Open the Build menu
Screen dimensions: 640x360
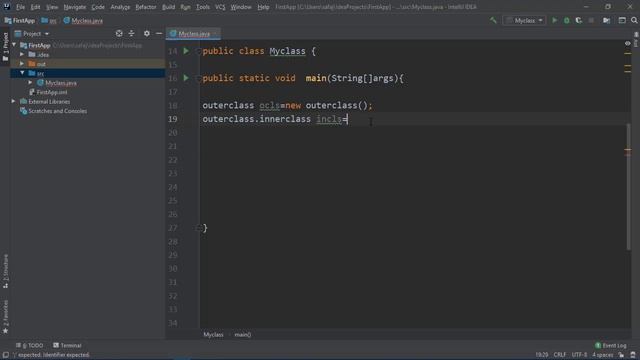coord(169,7)
